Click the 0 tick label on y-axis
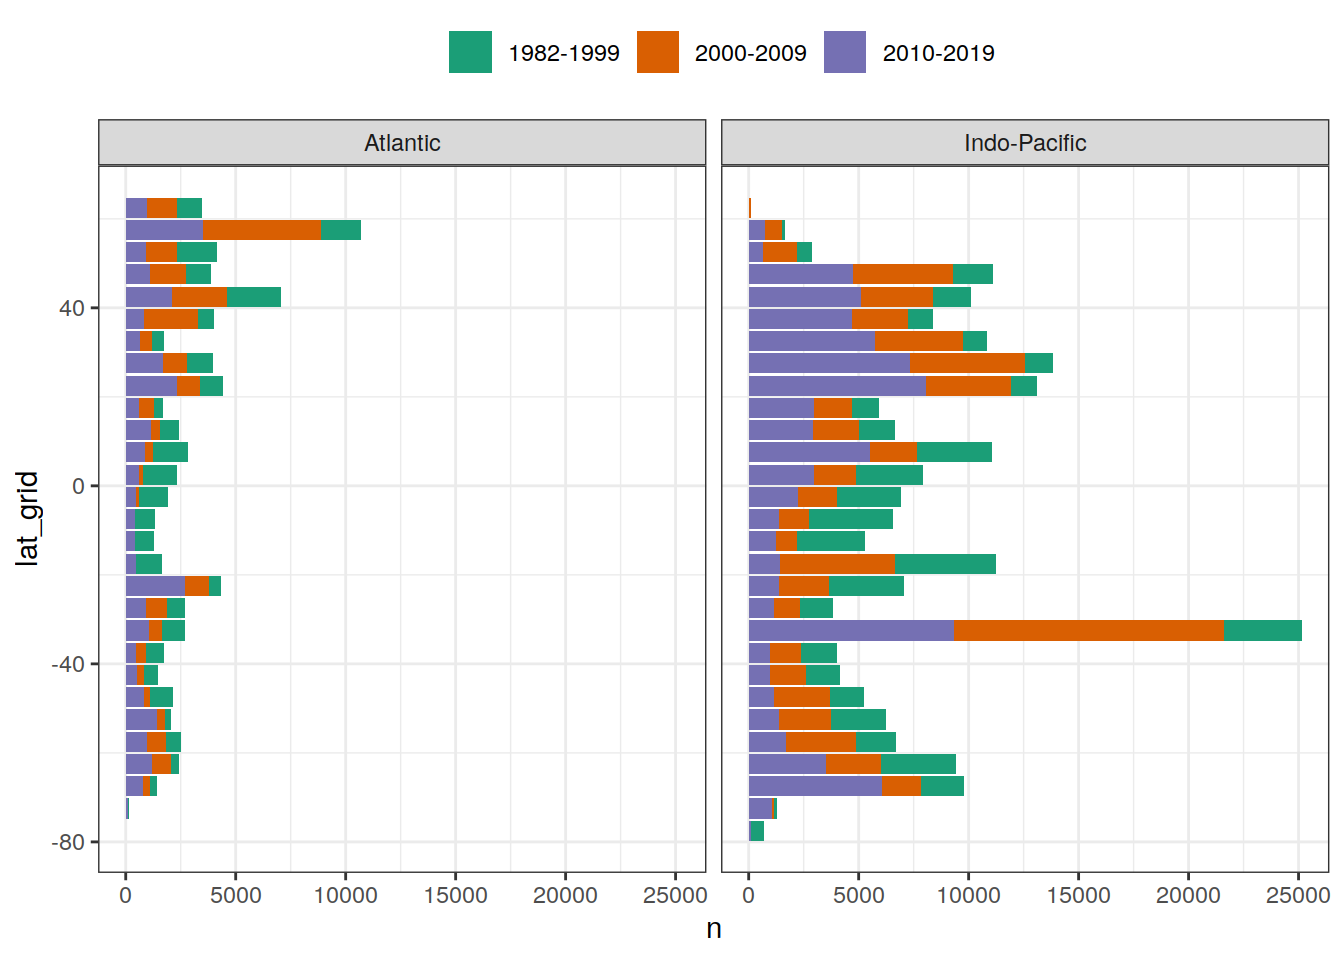 click(78, 486)
